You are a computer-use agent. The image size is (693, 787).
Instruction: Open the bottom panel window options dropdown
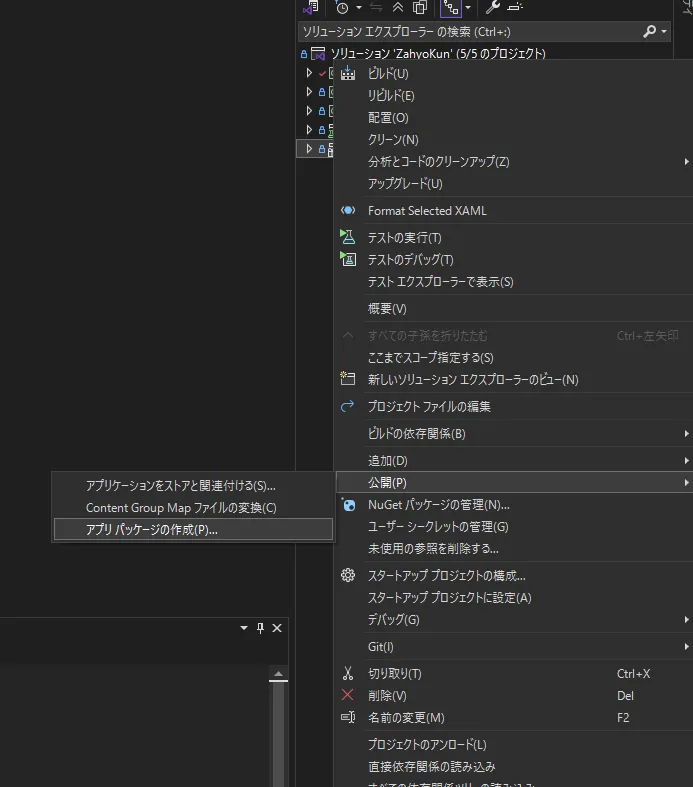(x=244, y=628)
